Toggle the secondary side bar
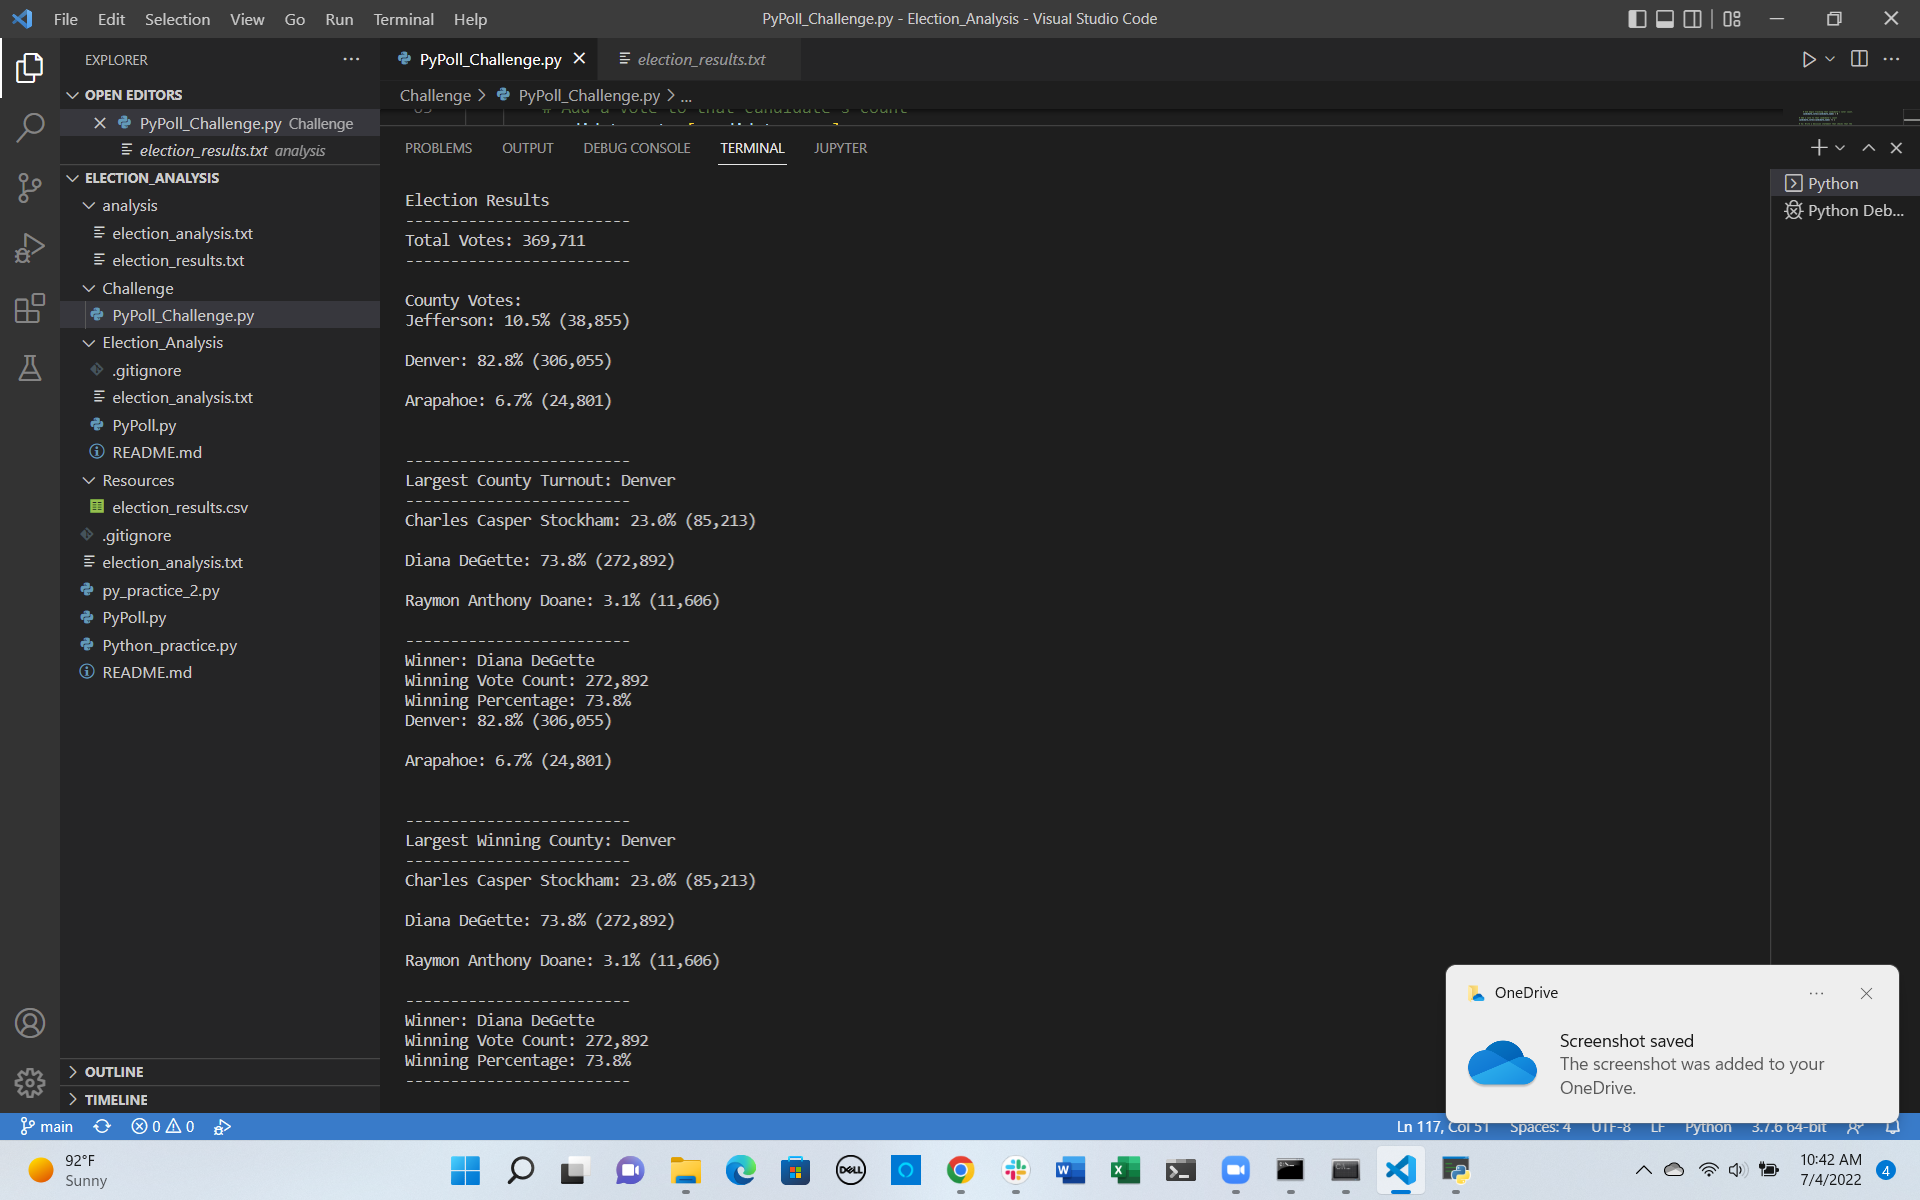Screen dimensions: 1920x1200 tap(1692, 18)
